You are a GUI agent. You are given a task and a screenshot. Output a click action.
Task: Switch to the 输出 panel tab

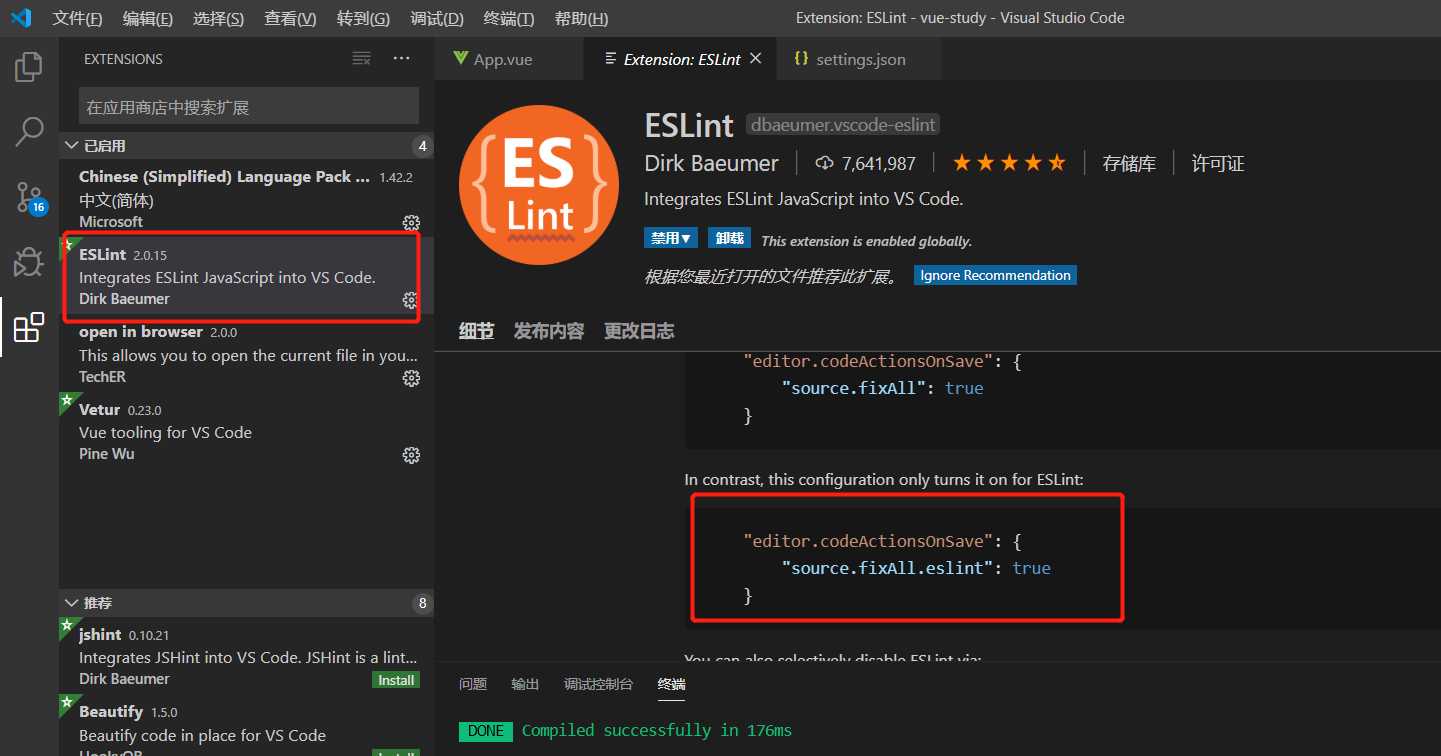click(525, 684)
